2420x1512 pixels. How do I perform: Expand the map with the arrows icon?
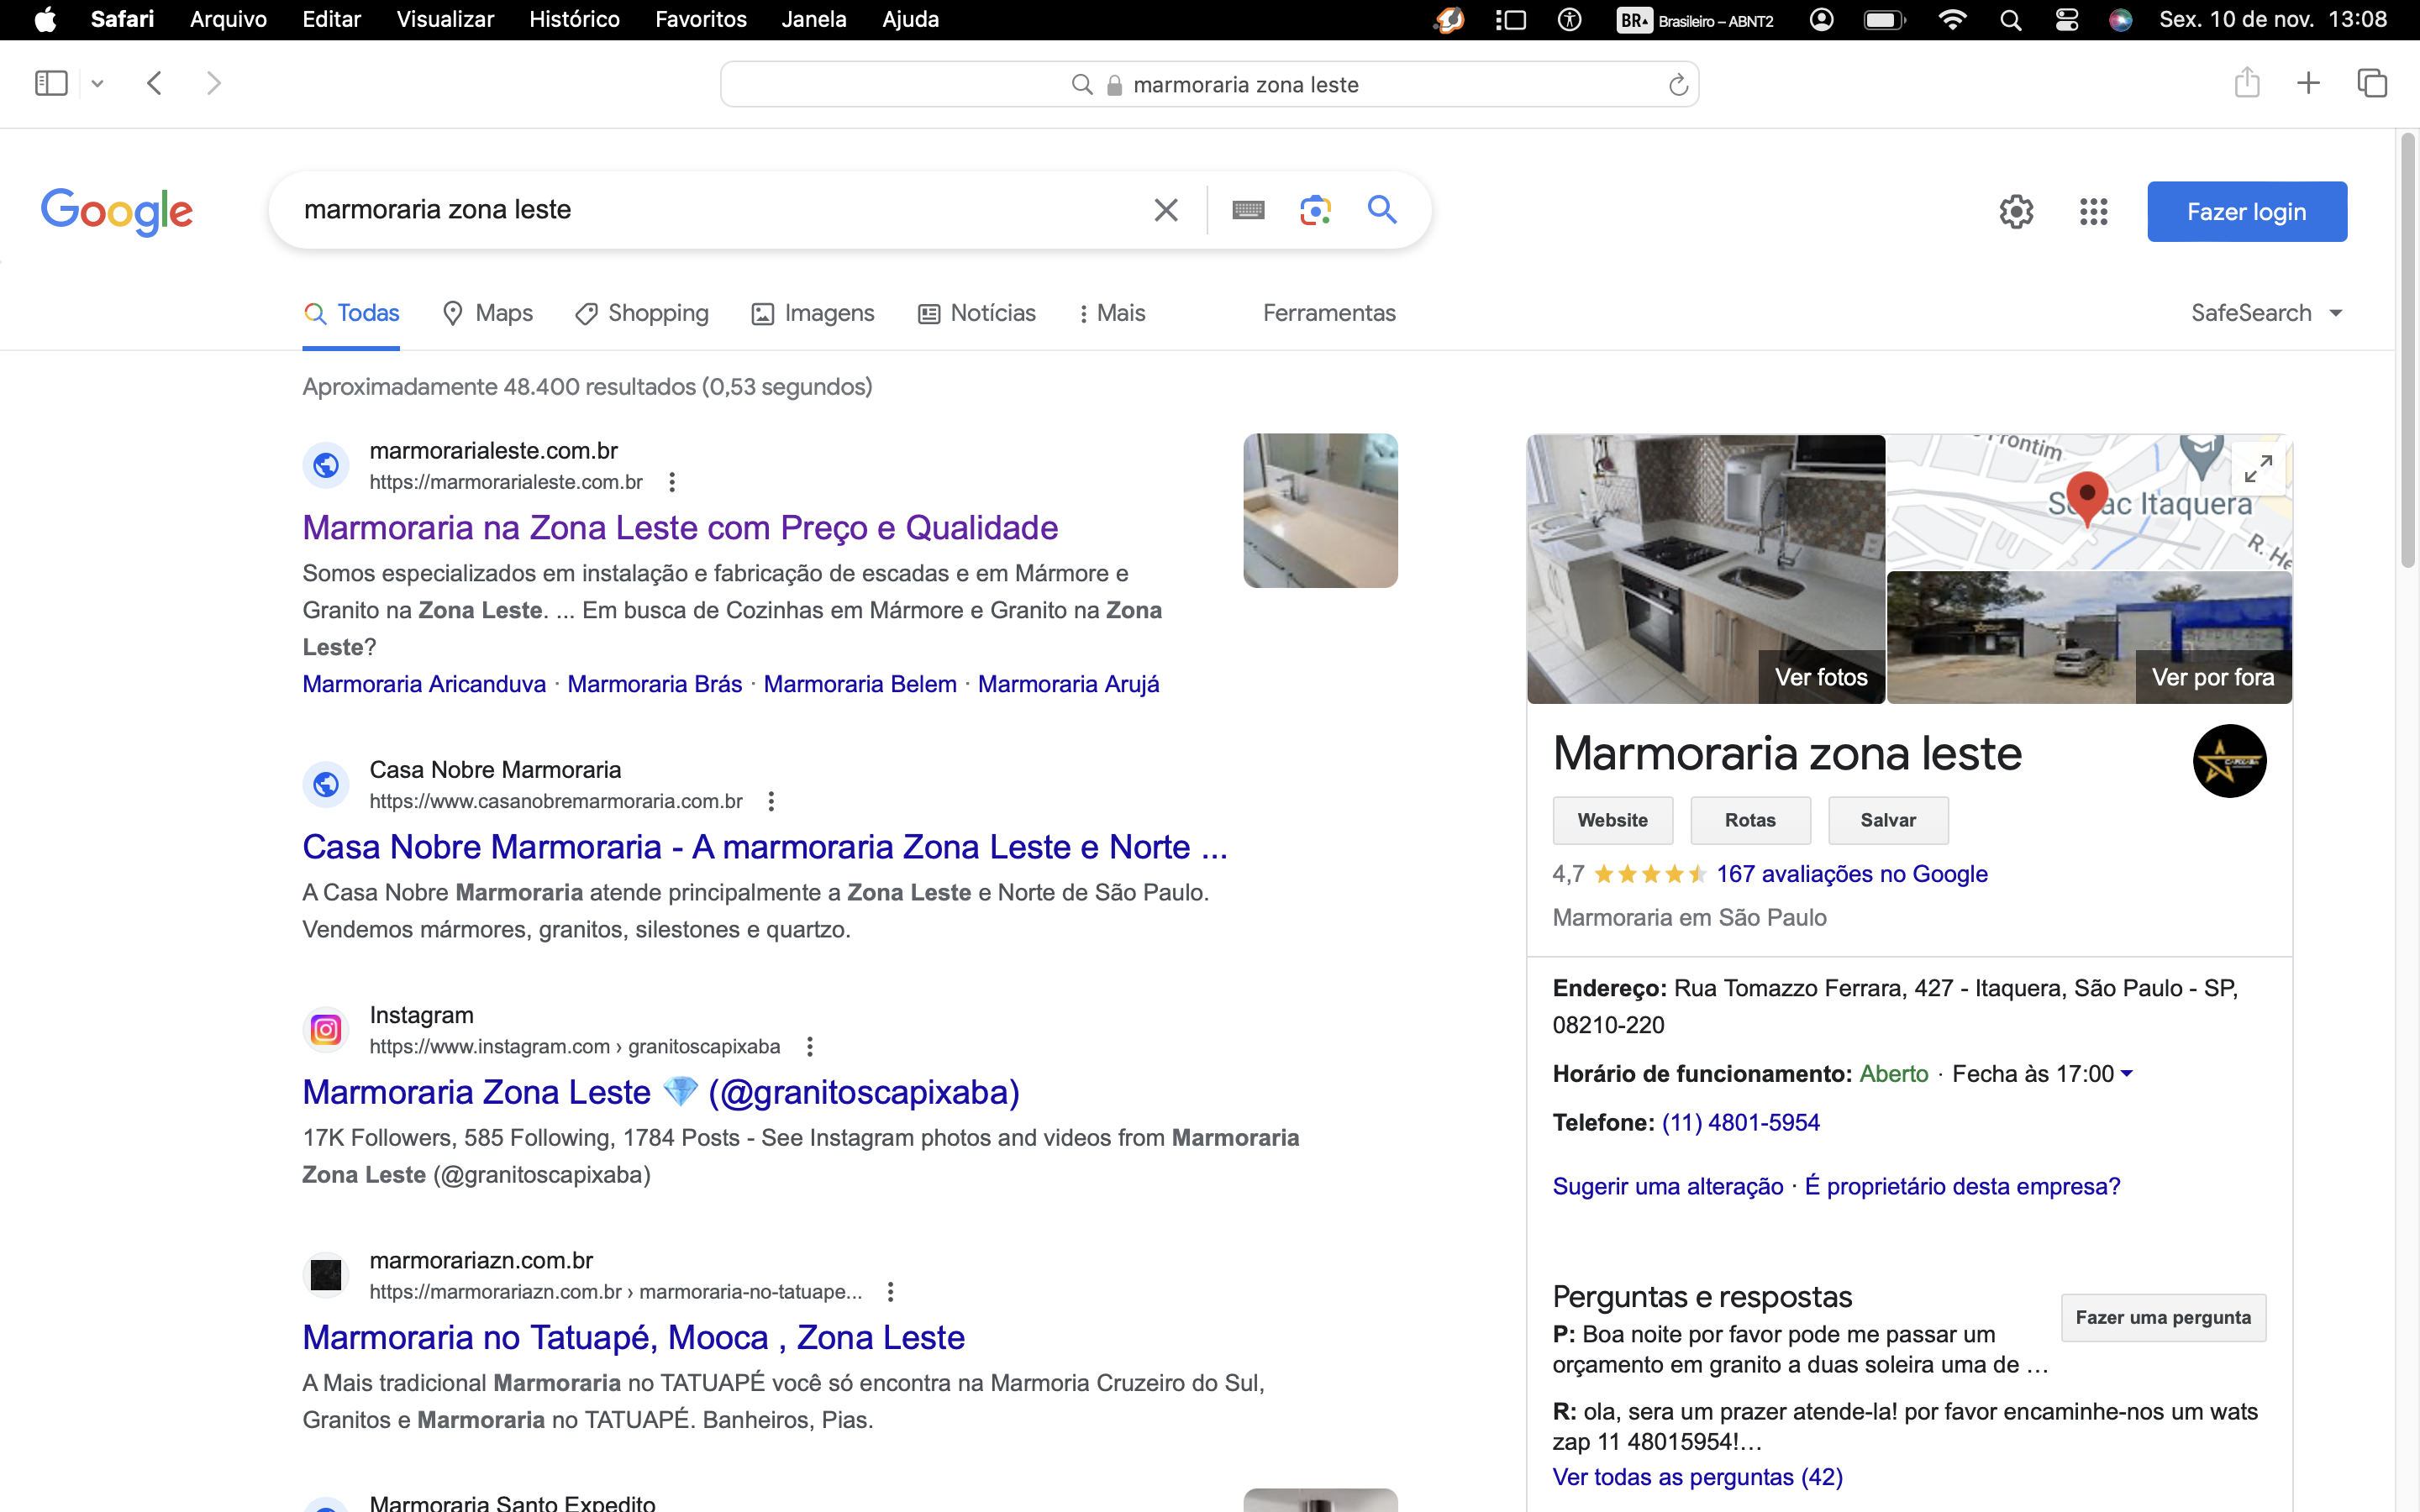click(x=2259, y=468)
